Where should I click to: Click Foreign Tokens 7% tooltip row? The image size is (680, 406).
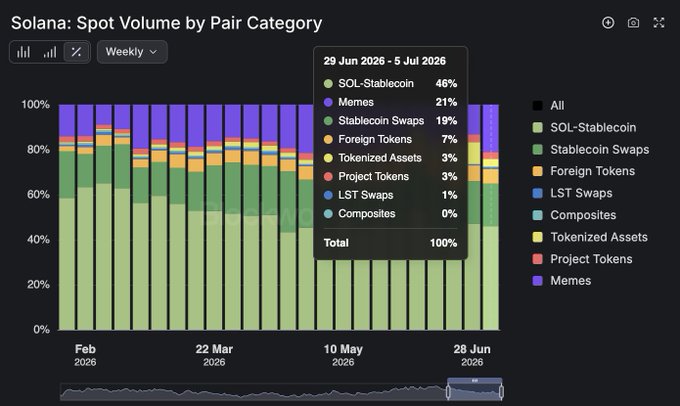click(x=390, y=139)
